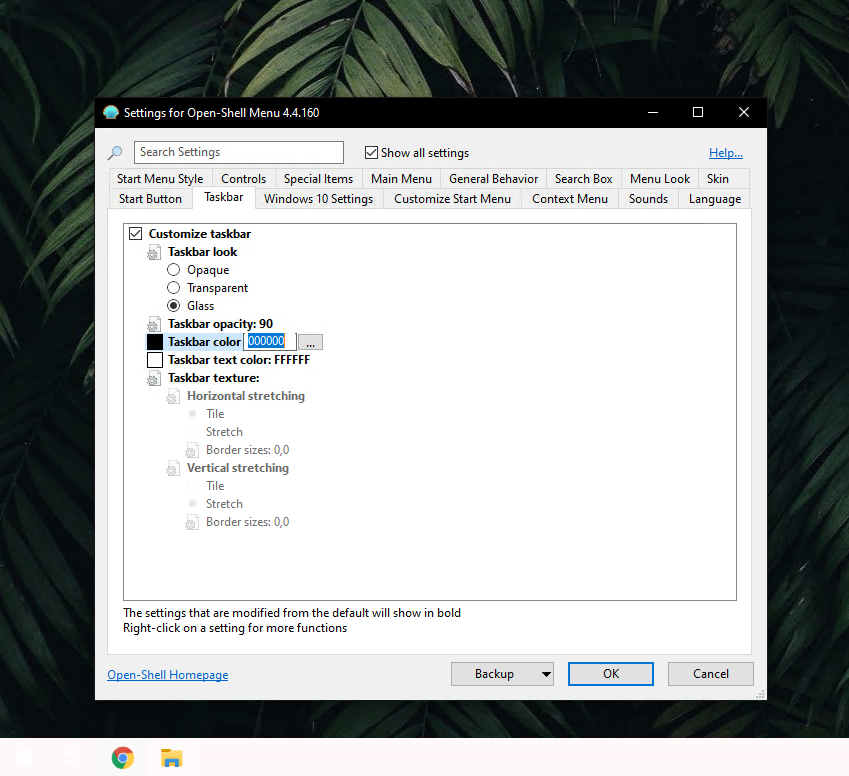Select the 'Taskbar opacity: 90' row
Image resolution: width=849 pixels, height=776 pixels.
point(220,324)
